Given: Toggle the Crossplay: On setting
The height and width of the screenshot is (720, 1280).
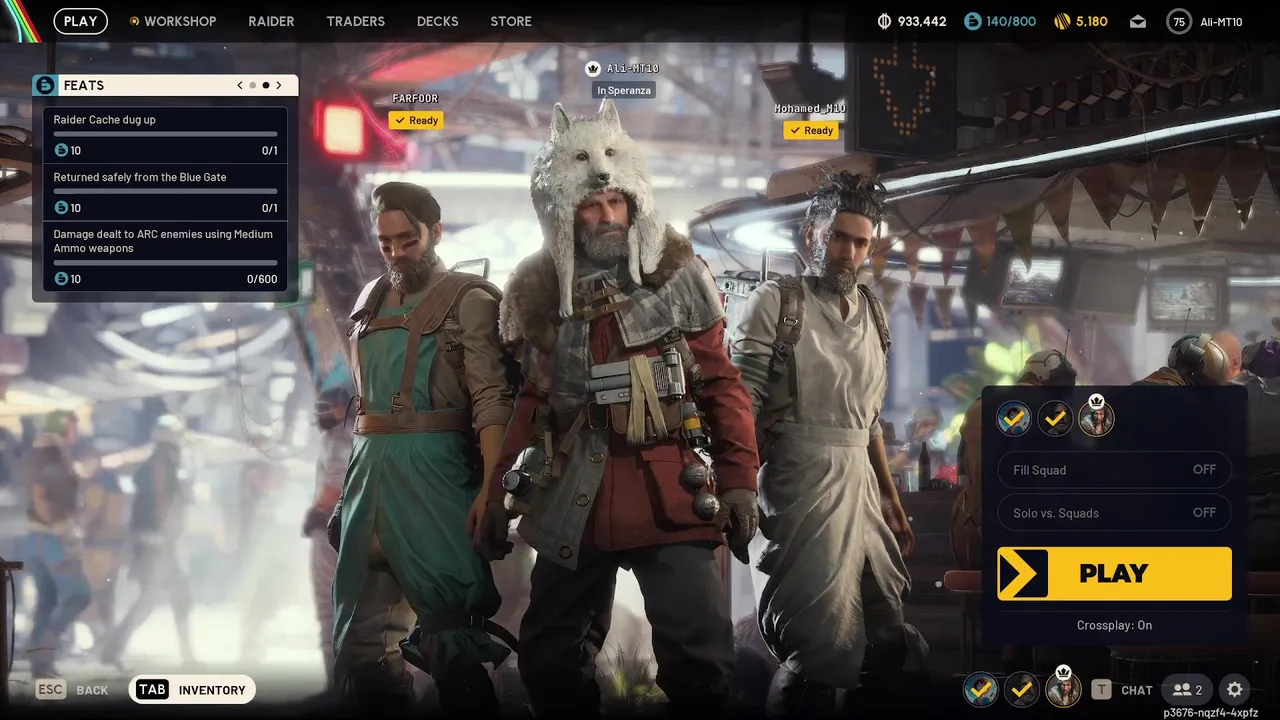Looking at the screenshot, I should [1114, 625].
